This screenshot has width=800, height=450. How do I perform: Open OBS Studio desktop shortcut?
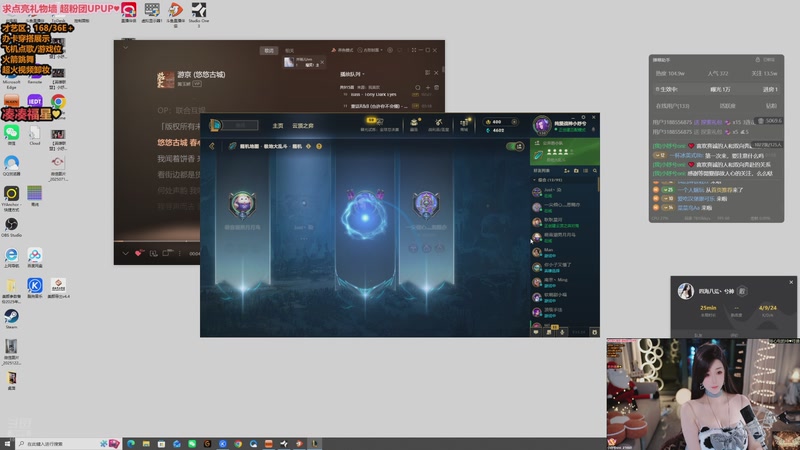point(11,227)
